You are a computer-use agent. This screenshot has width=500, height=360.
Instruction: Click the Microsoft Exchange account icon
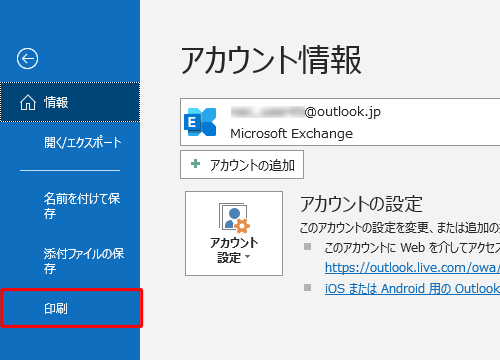point(200,122)
